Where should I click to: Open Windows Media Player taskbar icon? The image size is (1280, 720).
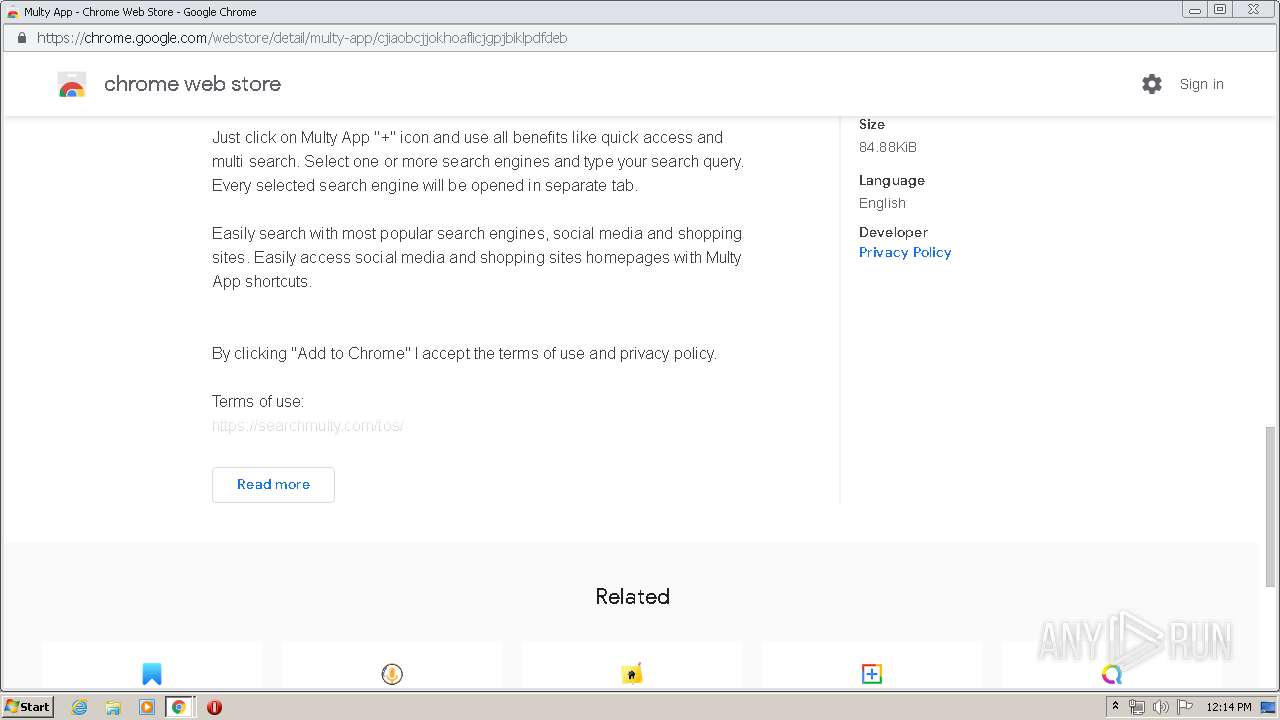147,707
